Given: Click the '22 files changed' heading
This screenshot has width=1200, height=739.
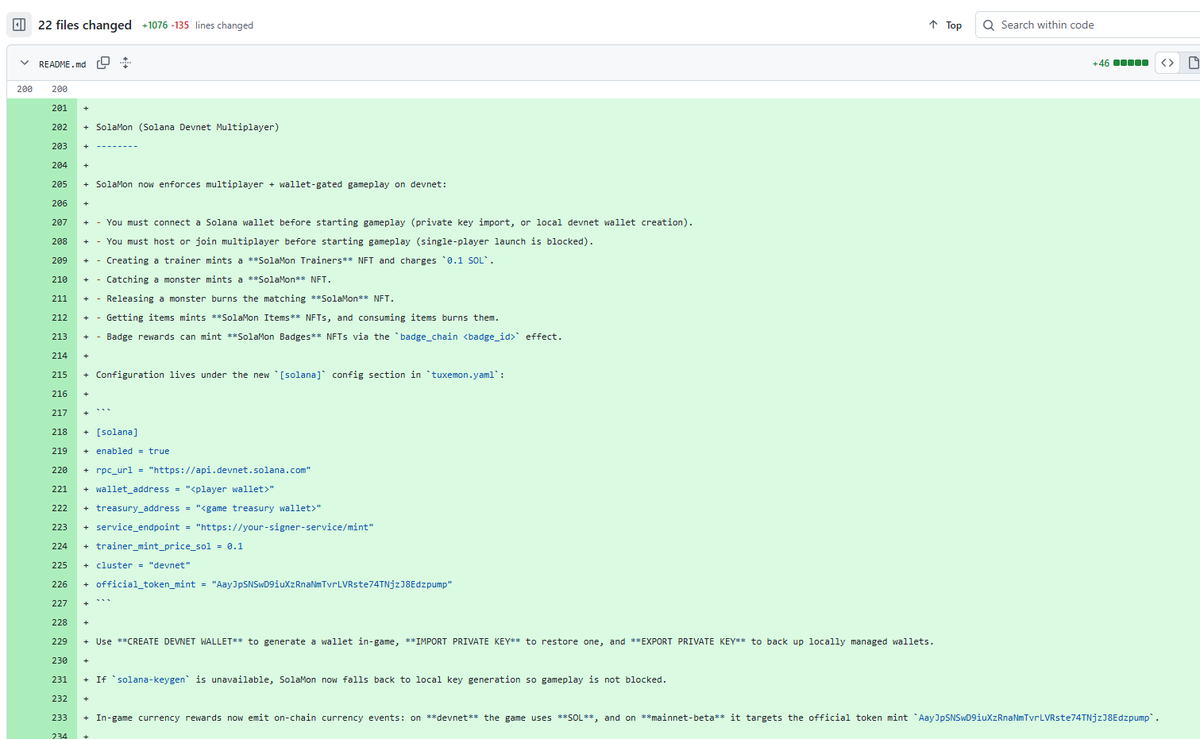Looking at the screenshot, I should point(84,25).
